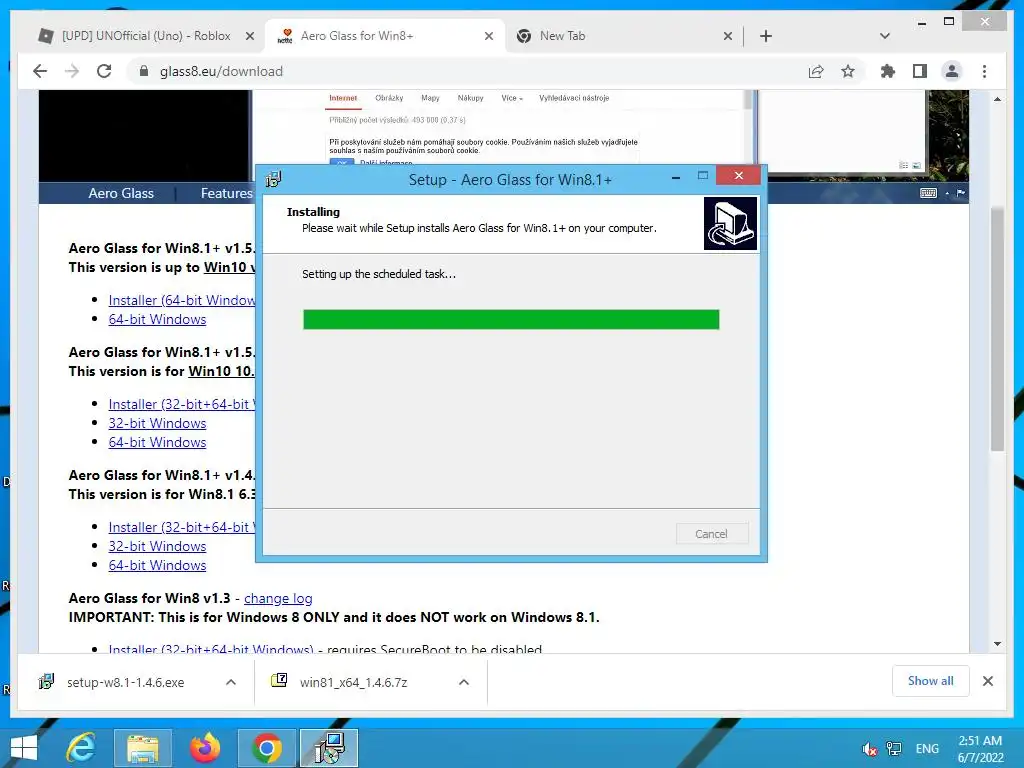The height and width of the screenshot is (768, 1024).
Task: Click keyboard icon in the page screenshot banner
Action: (928, 193)
